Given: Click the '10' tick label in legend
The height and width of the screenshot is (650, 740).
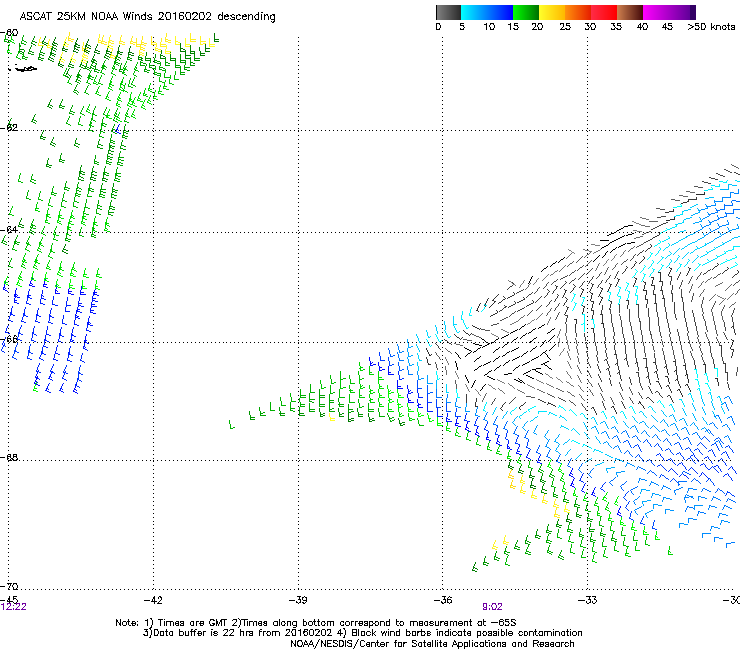Looking at the screenshot, I should (489, 27).
